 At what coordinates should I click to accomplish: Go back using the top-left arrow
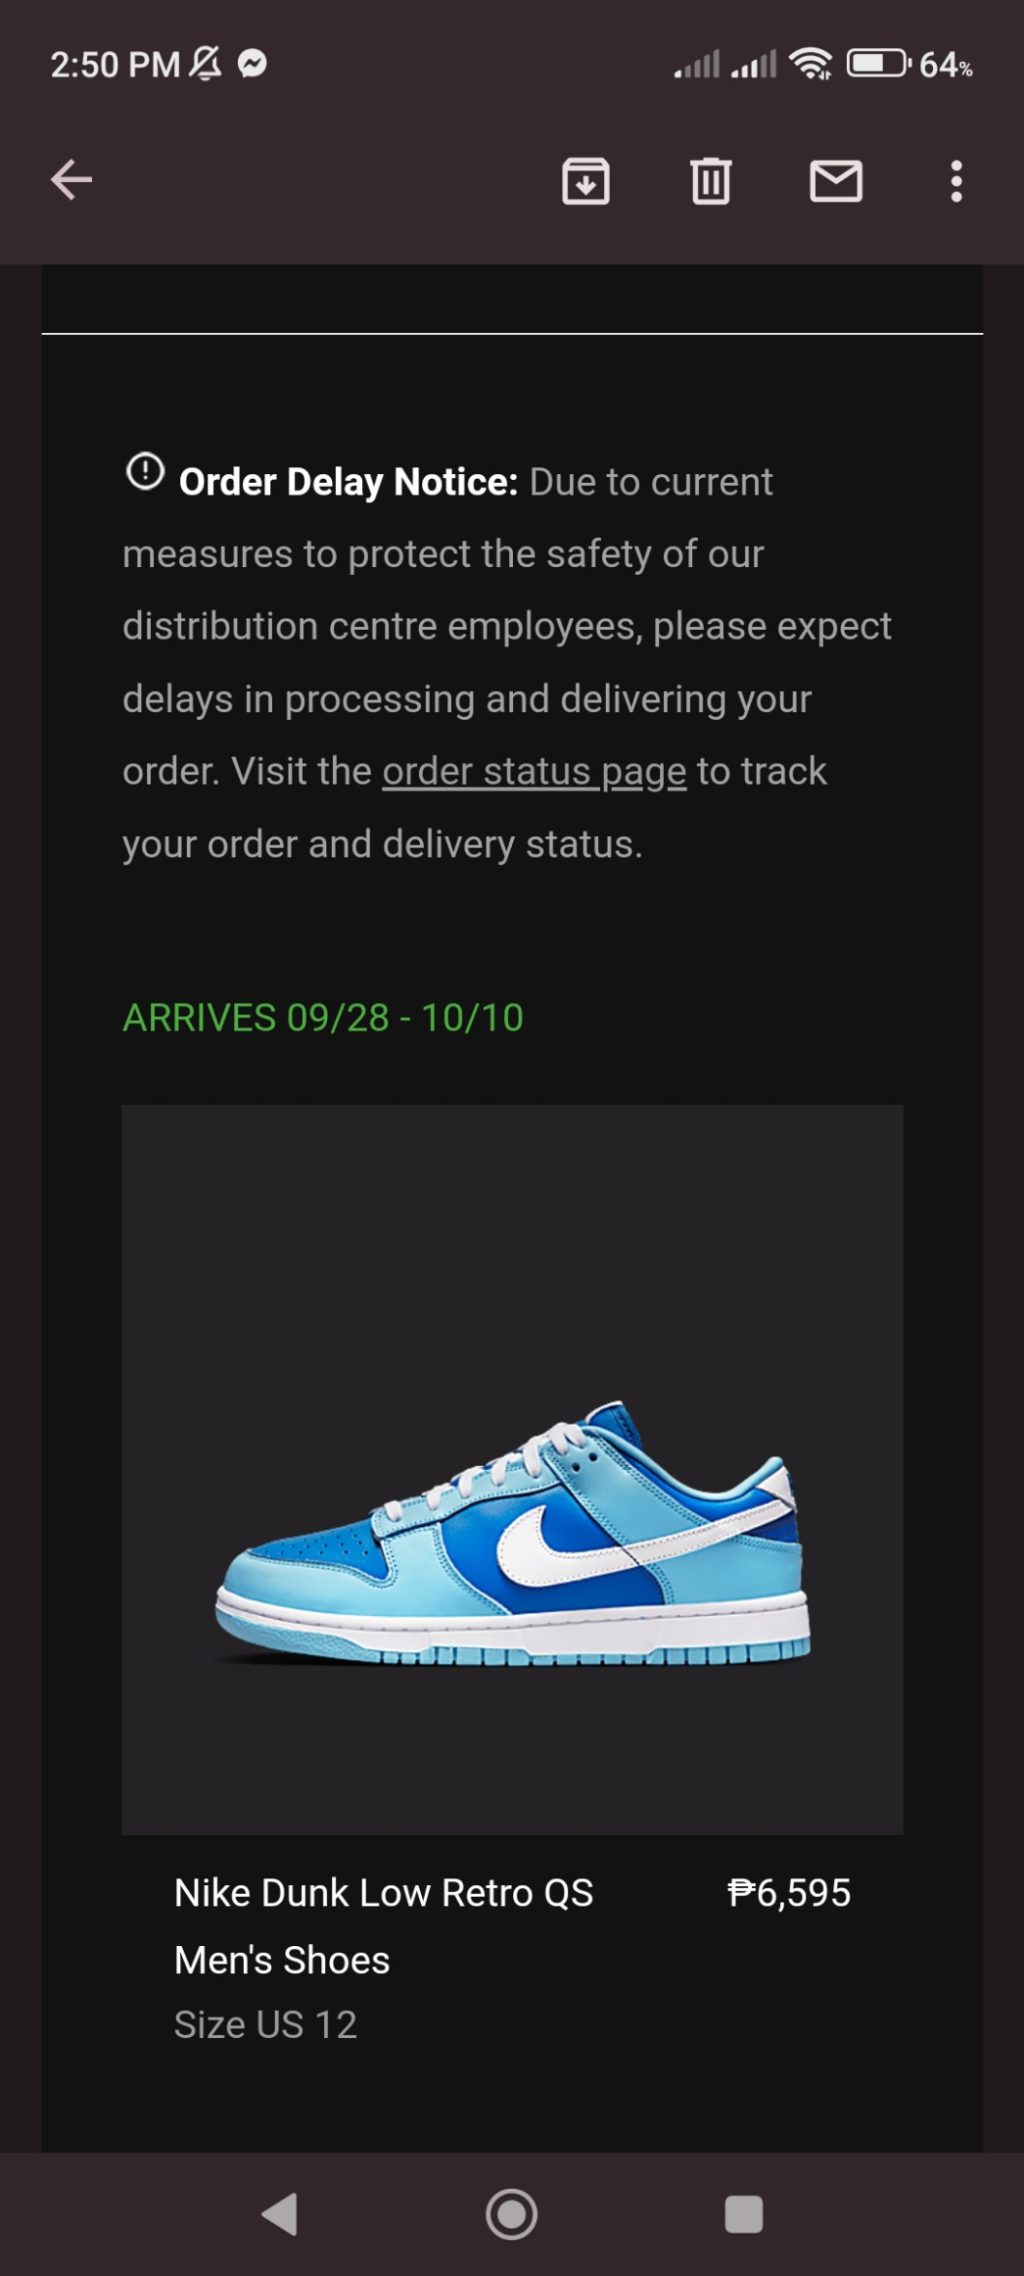[x=71, y=180]
